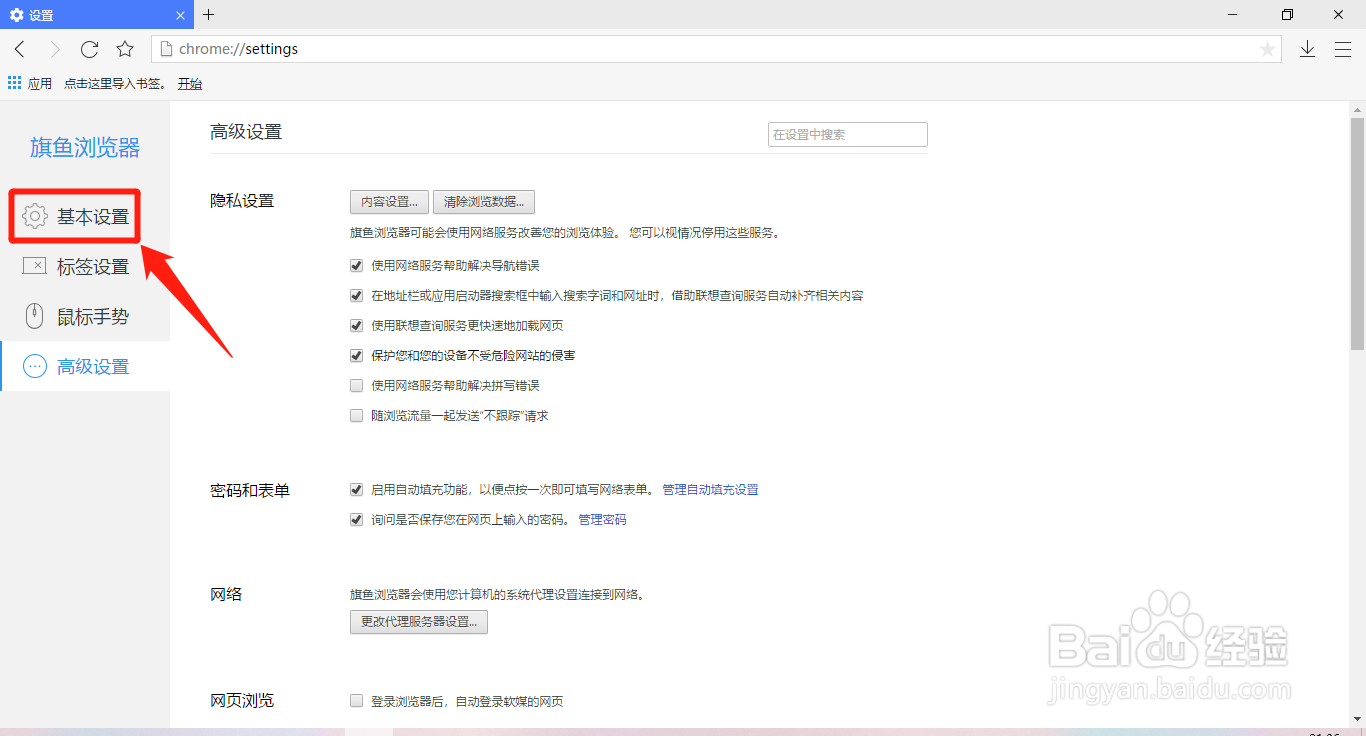Enable the 不跟踪 request checkbox

[356, 415]
